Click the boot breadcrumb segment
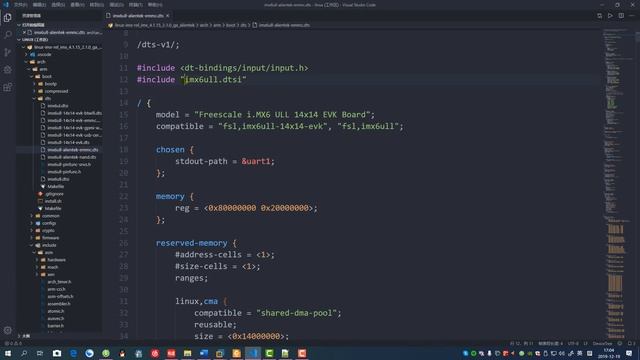 point(231,25)
